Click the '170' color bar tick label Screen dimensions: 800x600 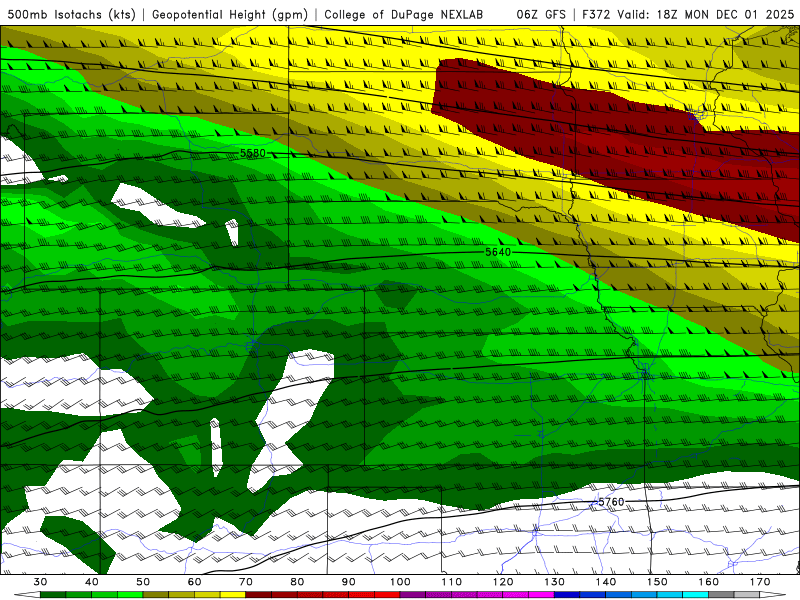tap(760, 582)
